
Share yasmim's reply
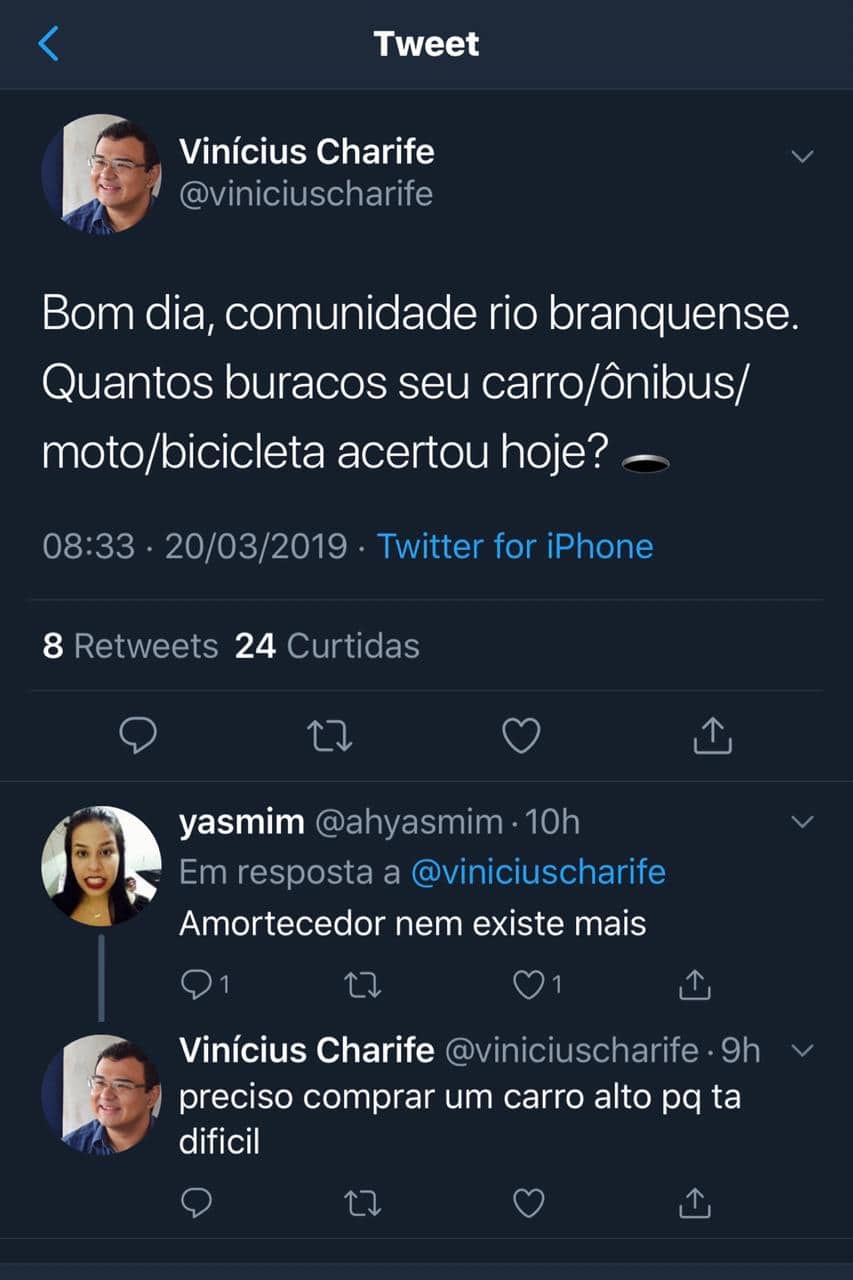click(693, 985)
